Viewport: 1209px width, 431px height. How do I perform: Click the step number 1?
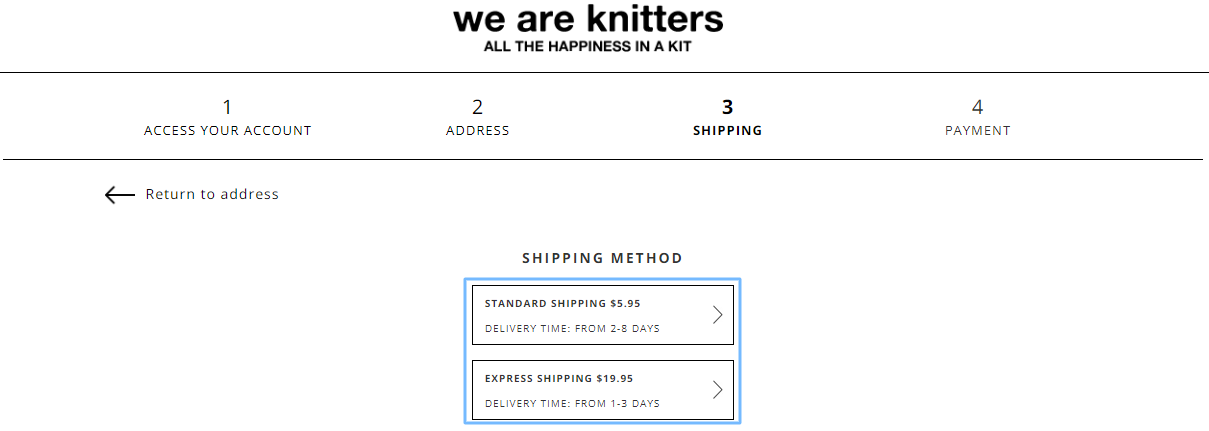click(227, 107)
